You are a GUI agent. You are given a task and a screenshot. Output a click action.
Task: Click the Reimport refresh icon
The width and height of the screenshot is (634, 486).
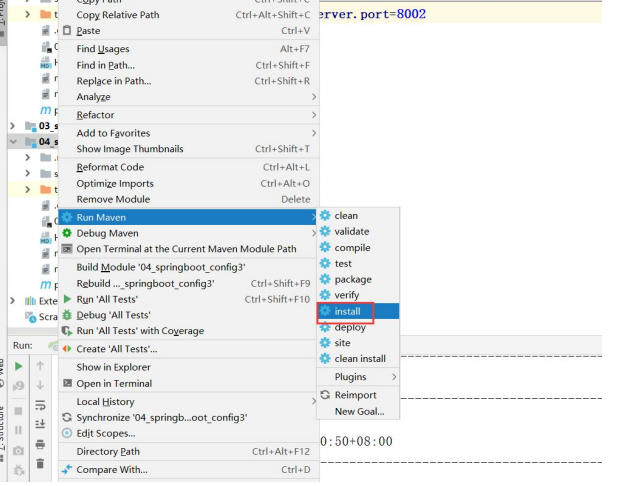[x=325, y=395]
